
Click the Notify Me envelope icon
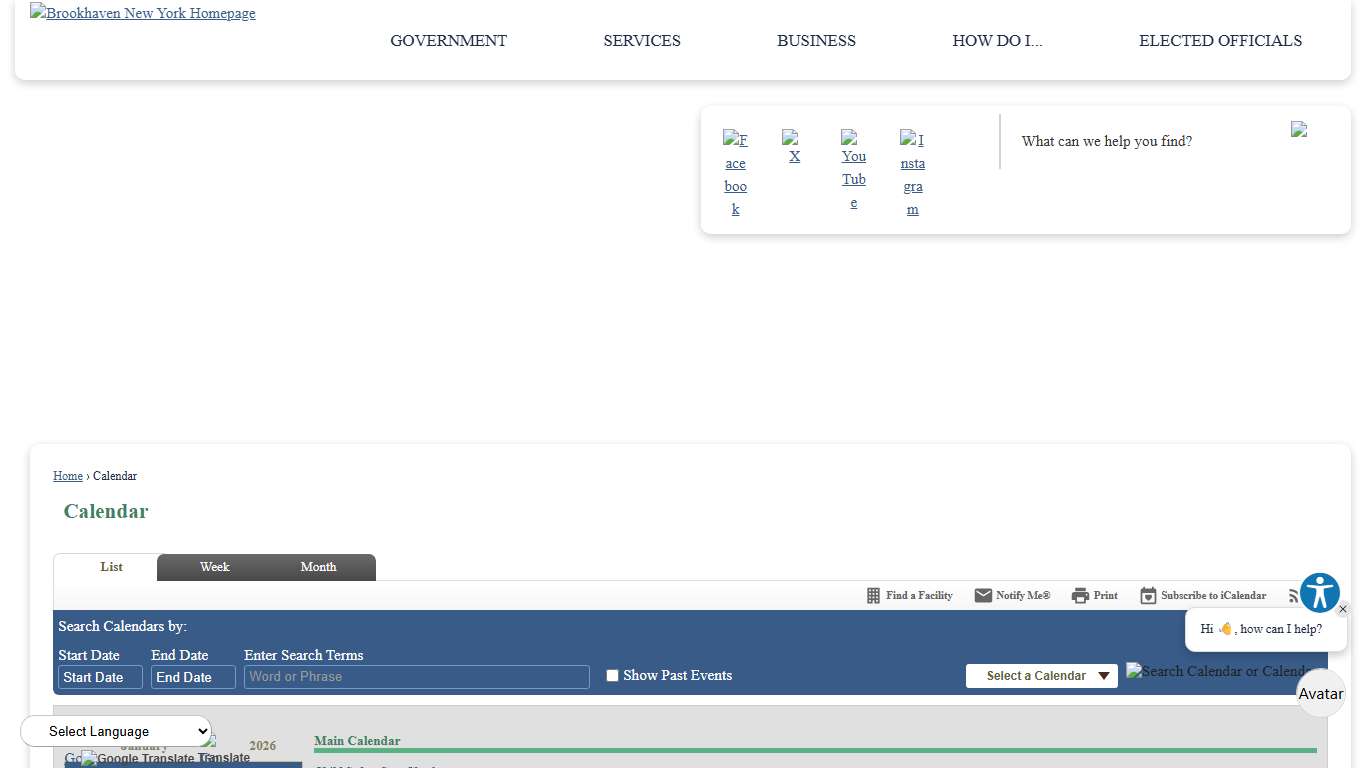[983, 596]
